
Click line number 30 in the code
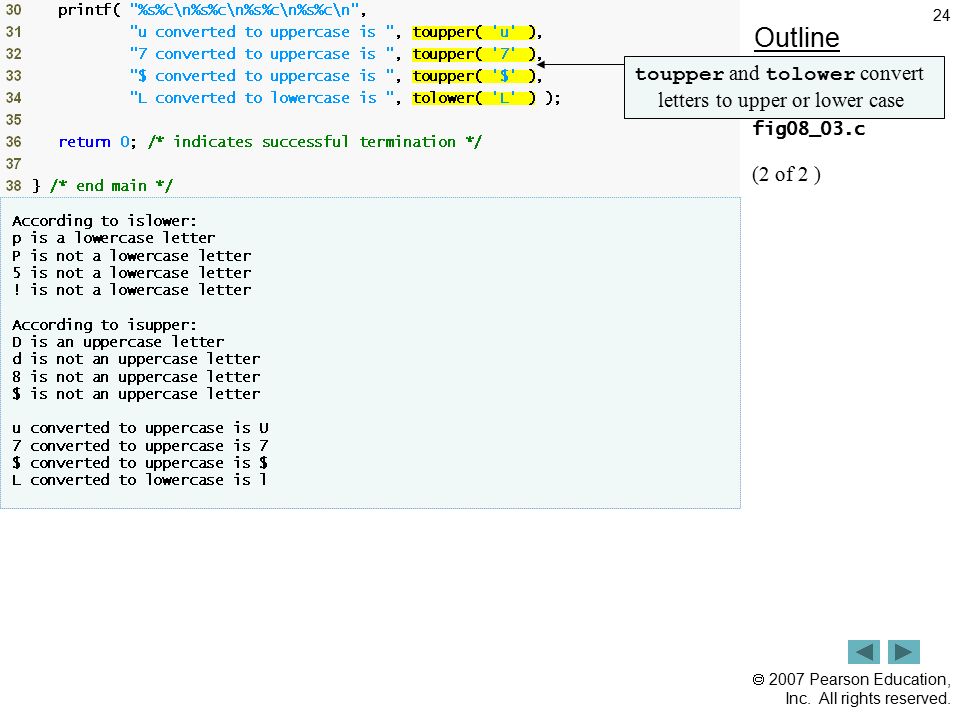point(13,10)
